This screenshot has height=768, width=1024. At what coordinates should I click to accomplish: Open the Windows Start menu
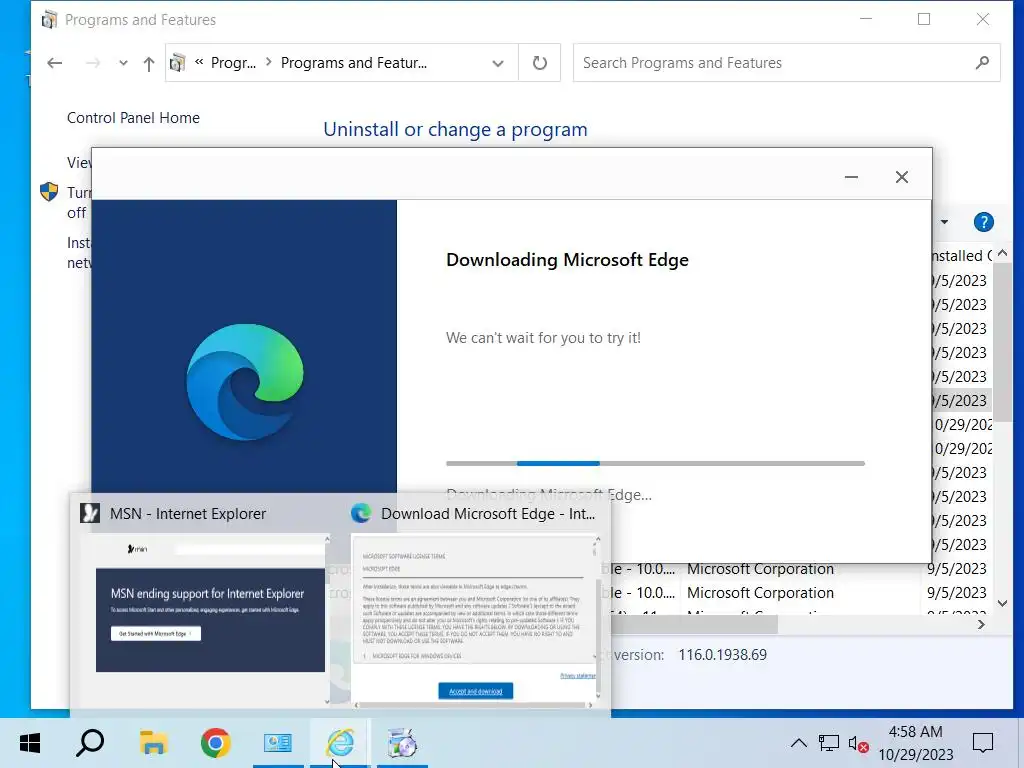pos(30,743)
